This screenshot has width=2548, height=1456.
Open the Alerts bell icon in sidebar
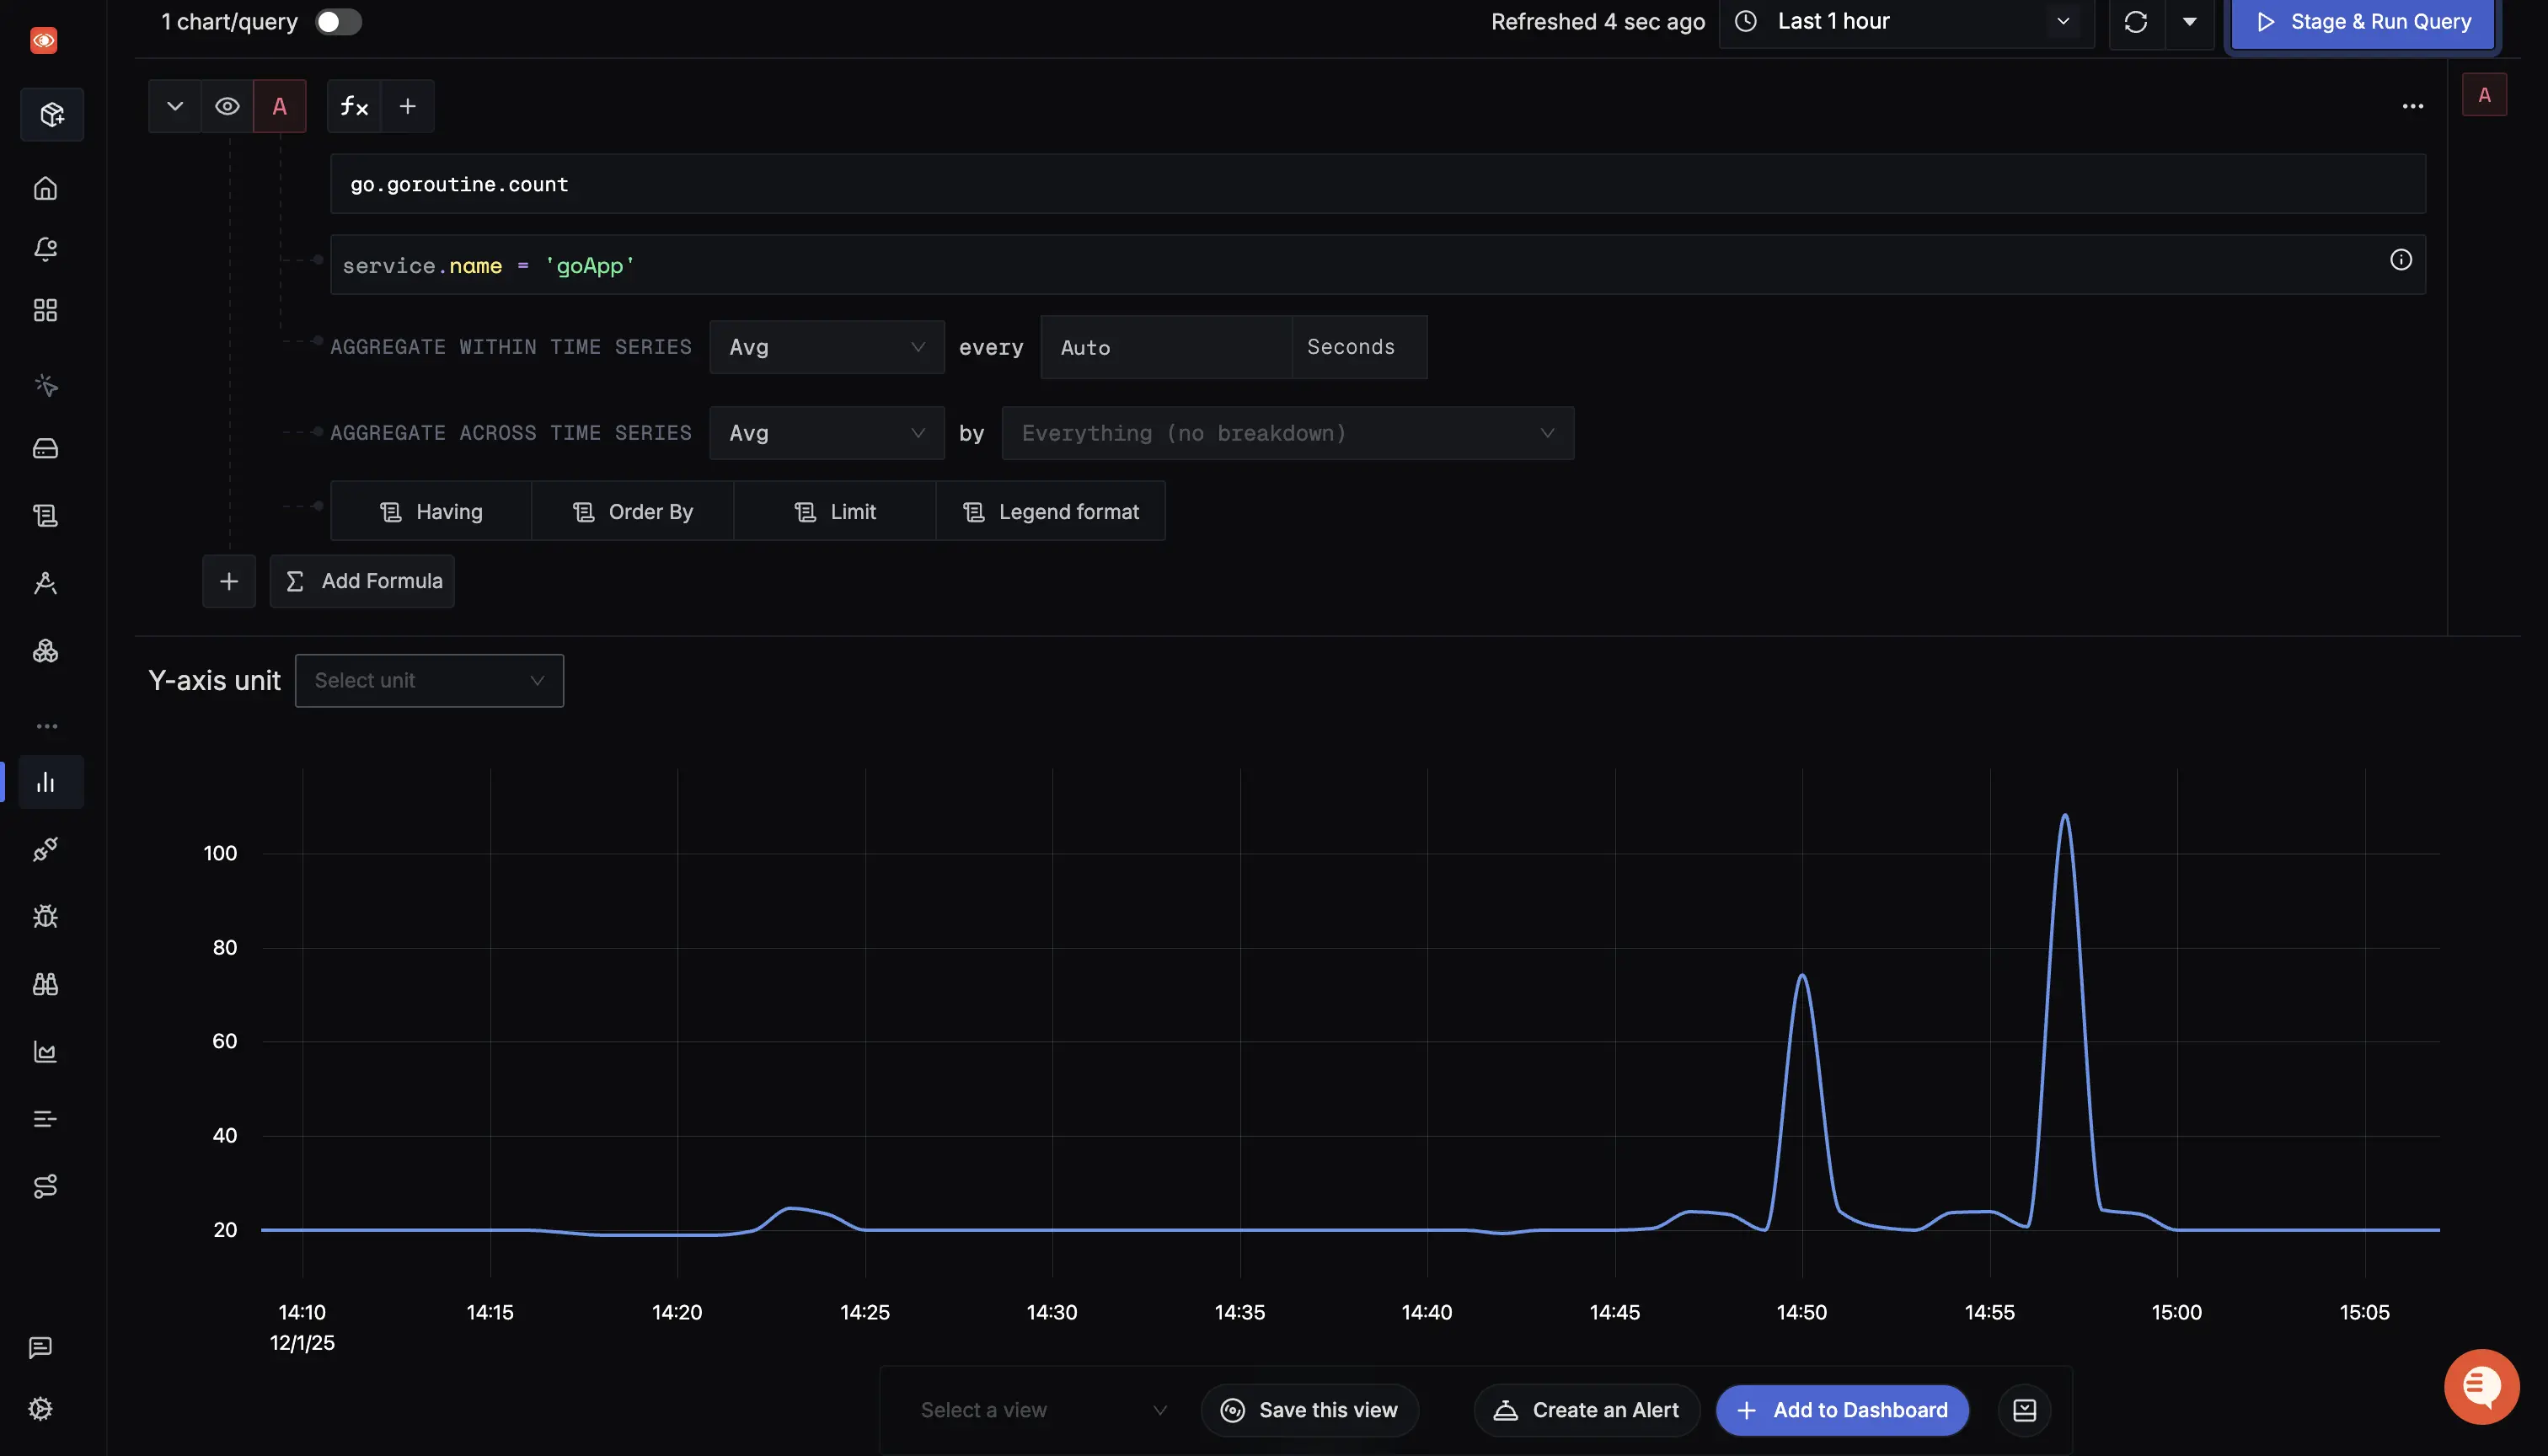pyautogui.click(x=45, y=249)
